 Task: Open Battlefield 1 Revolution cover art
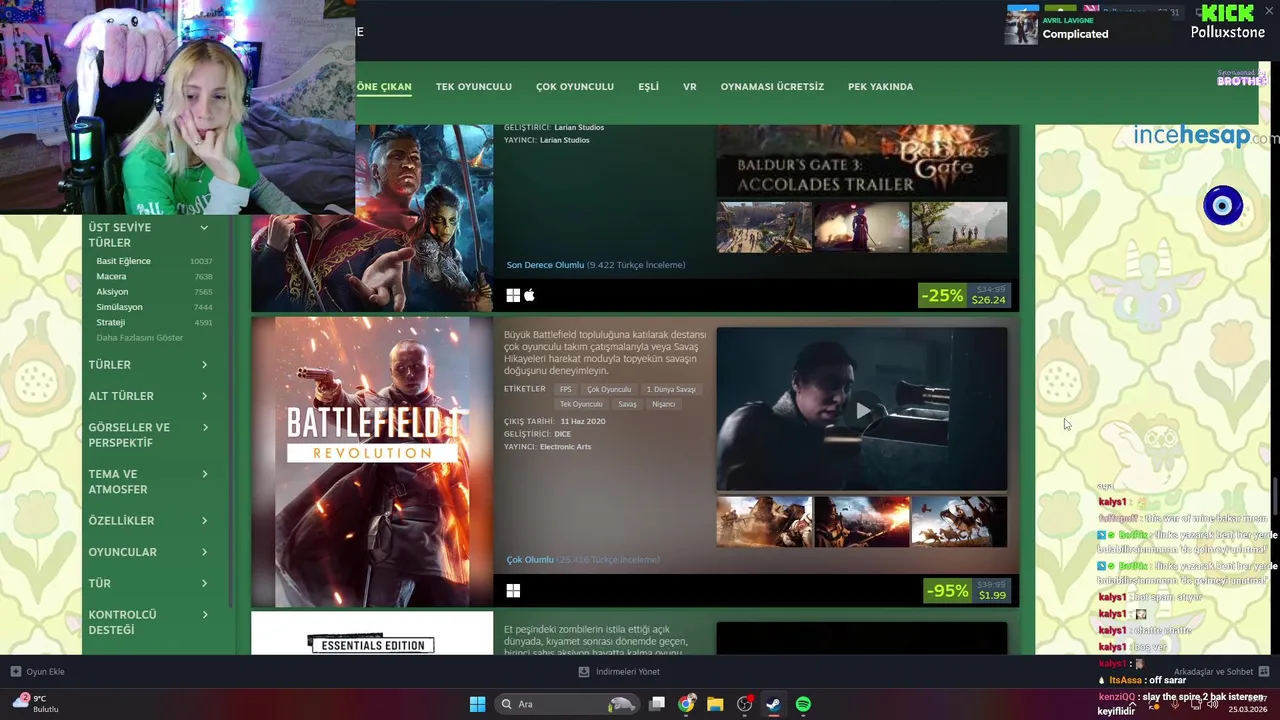(372, 462)
